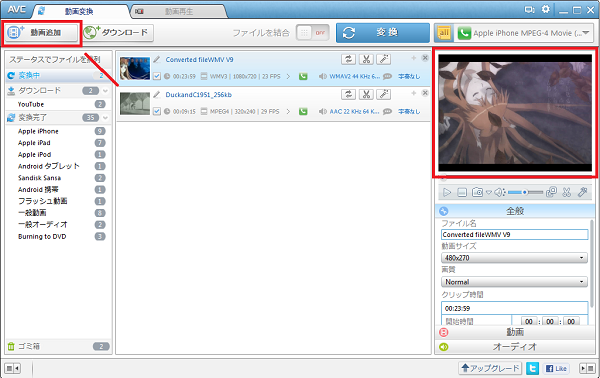Click 字幕なし subtitle link on Converted fileWMV V9 row

tap(409, 77)
